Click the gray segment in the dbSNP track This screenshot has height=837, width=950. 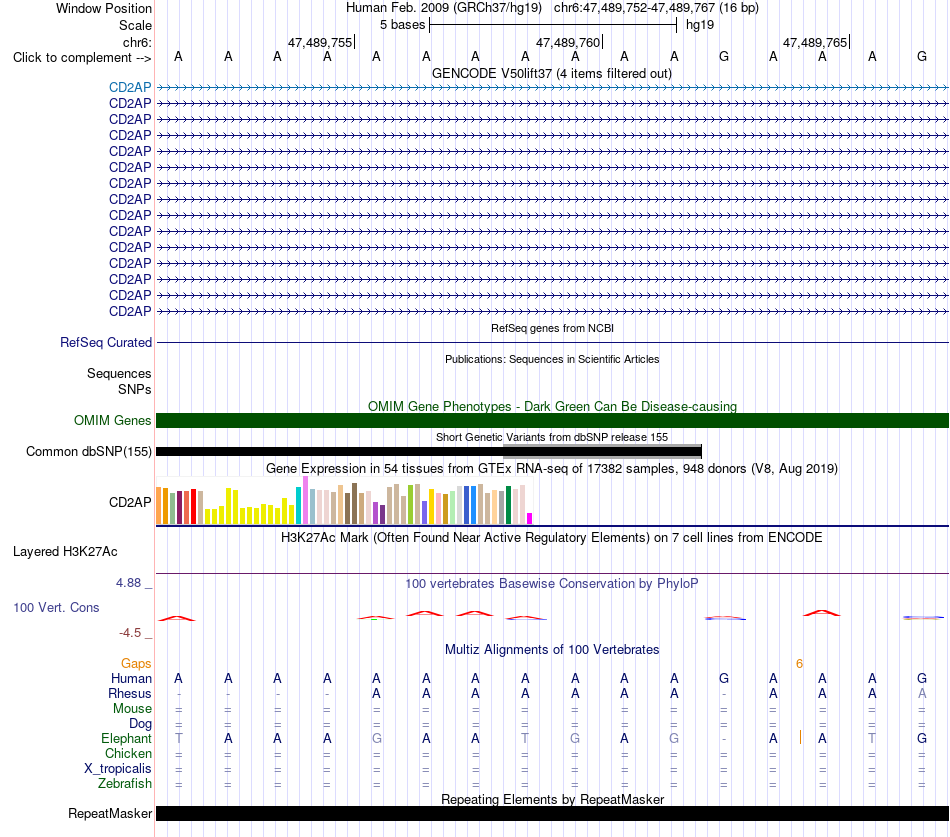click(602, 452)
